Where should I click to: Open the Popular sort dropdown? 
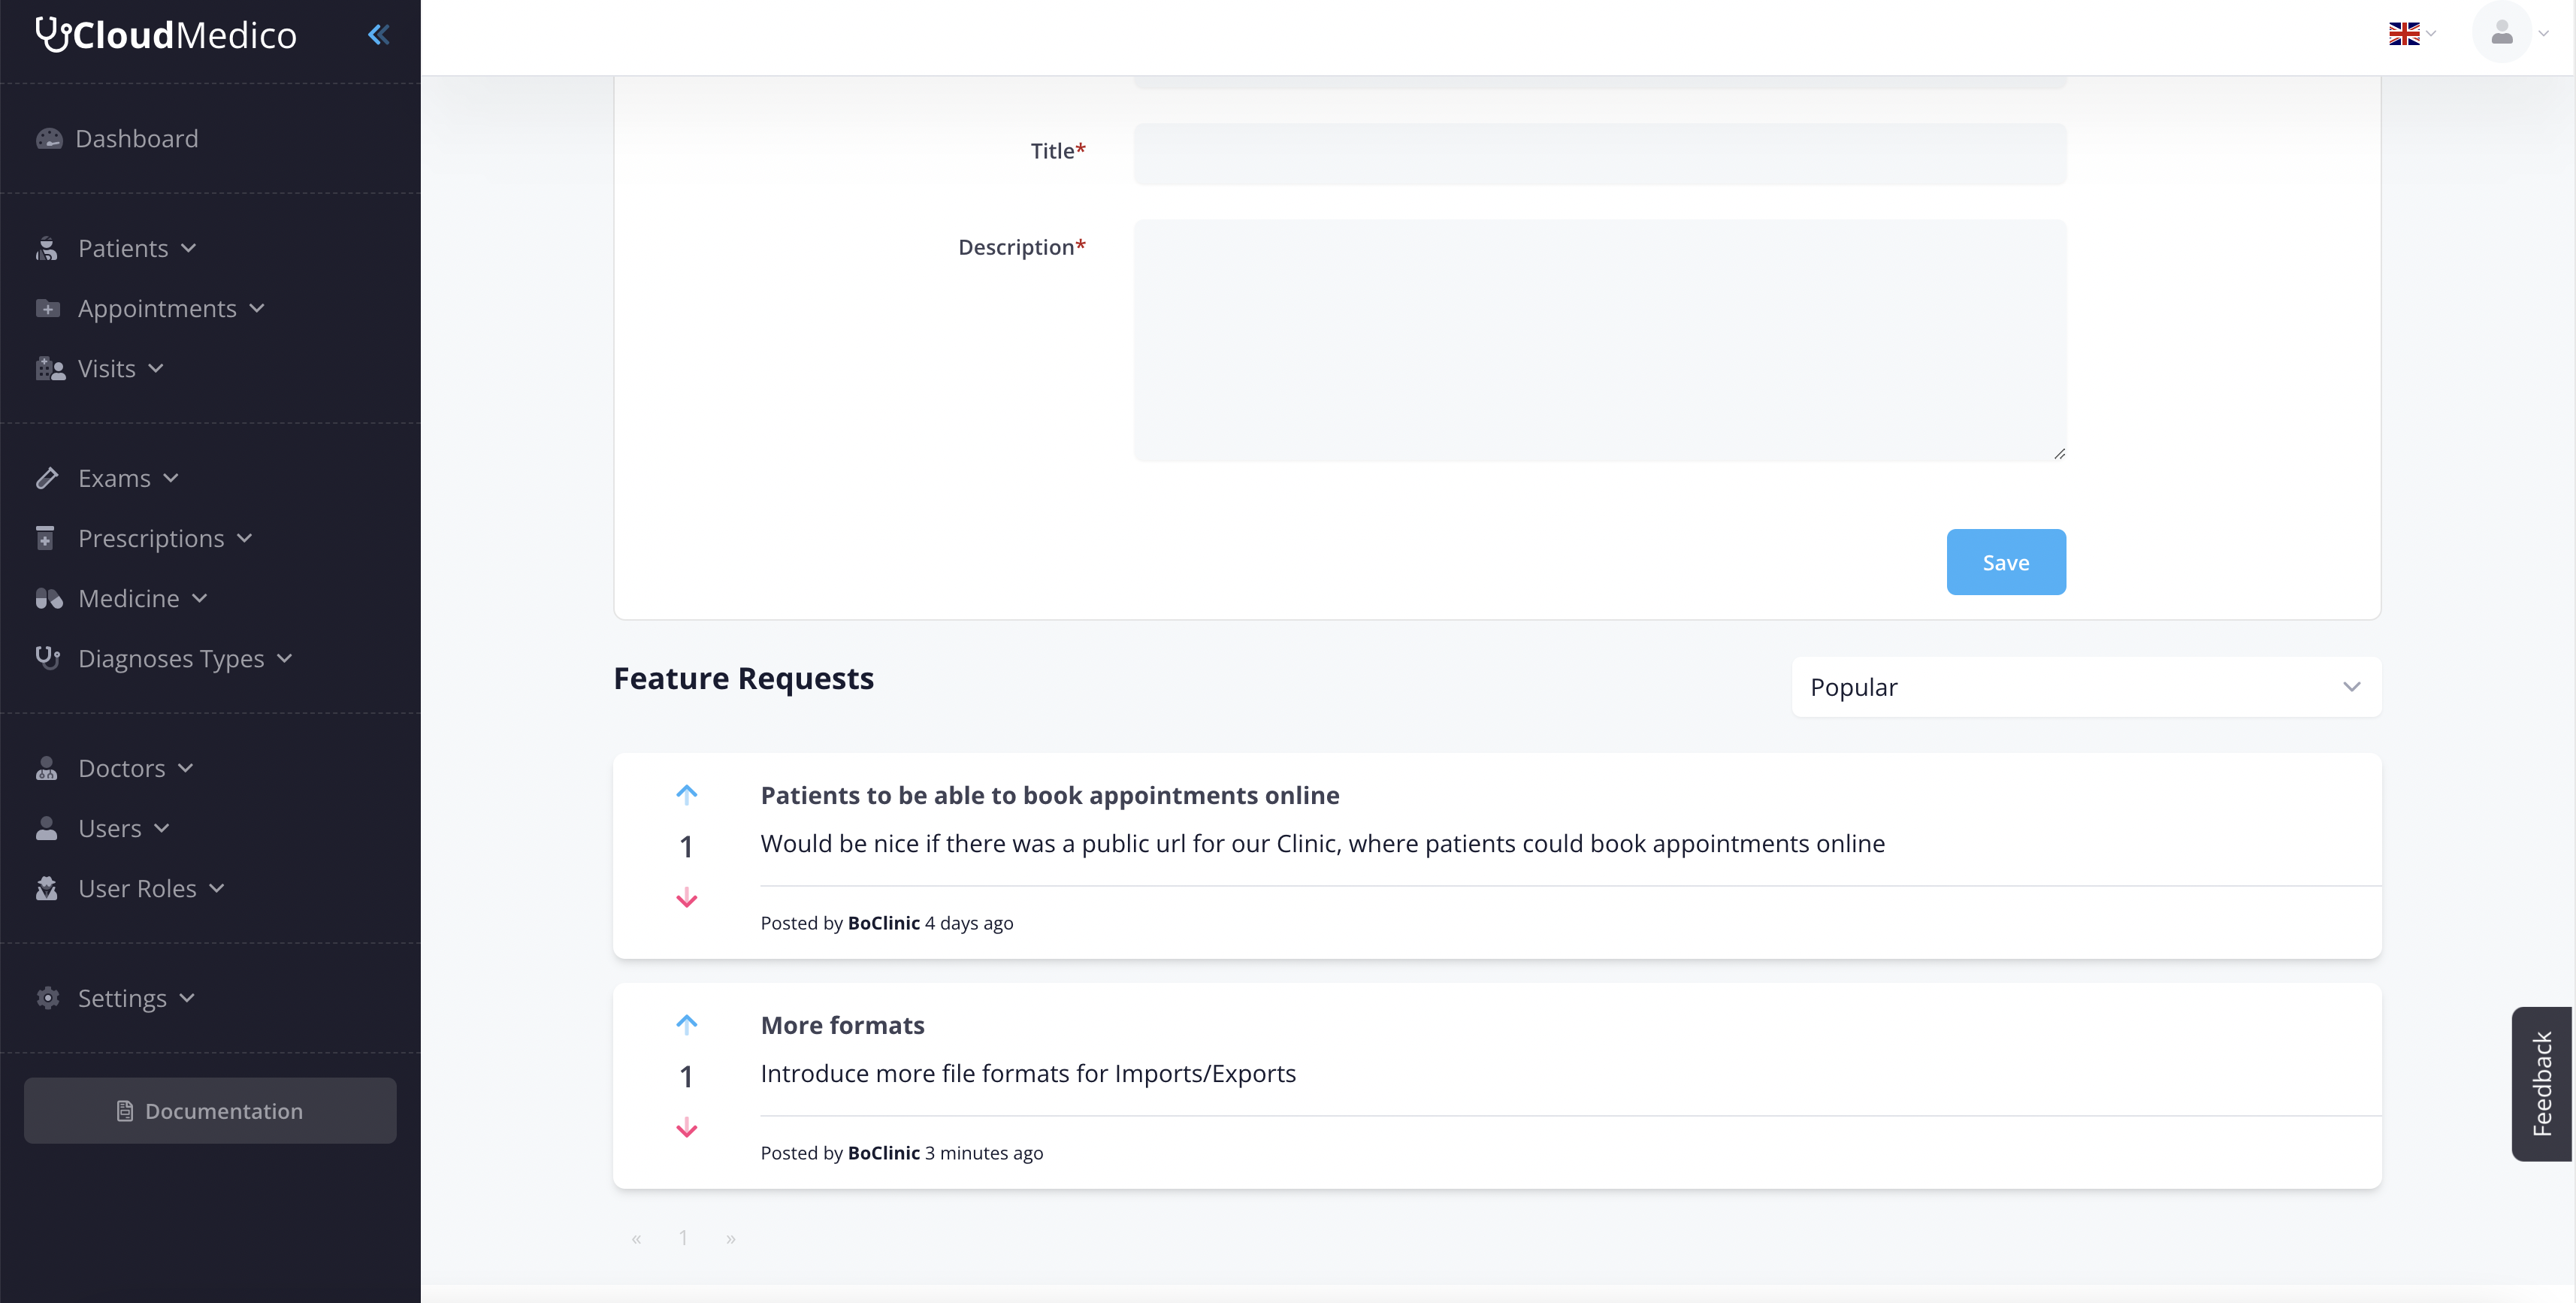tap(2086, 687)
